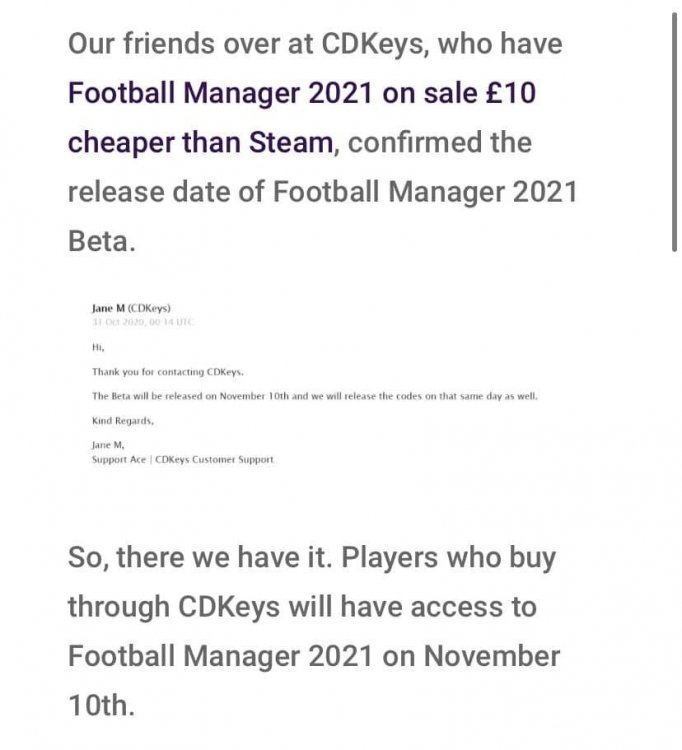Viewport: 682px width, 750px height.
Task: Click the Beta released November 10th sentence
Action: tap(315, 397)
